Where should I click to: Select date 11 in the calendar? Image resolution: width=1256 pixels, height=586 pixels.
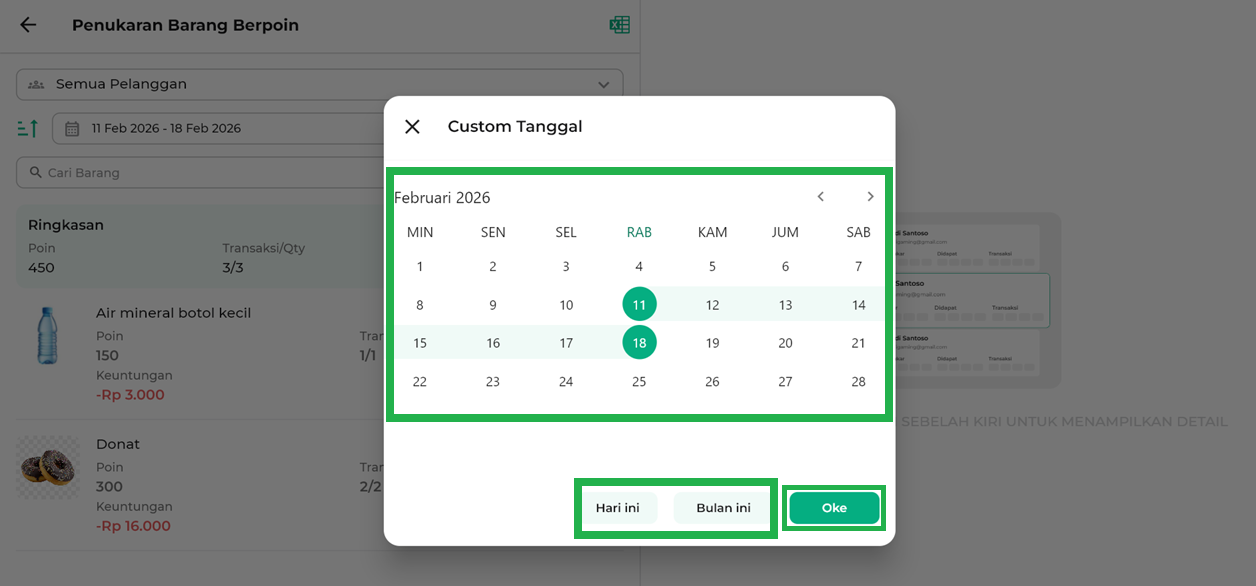639,305
